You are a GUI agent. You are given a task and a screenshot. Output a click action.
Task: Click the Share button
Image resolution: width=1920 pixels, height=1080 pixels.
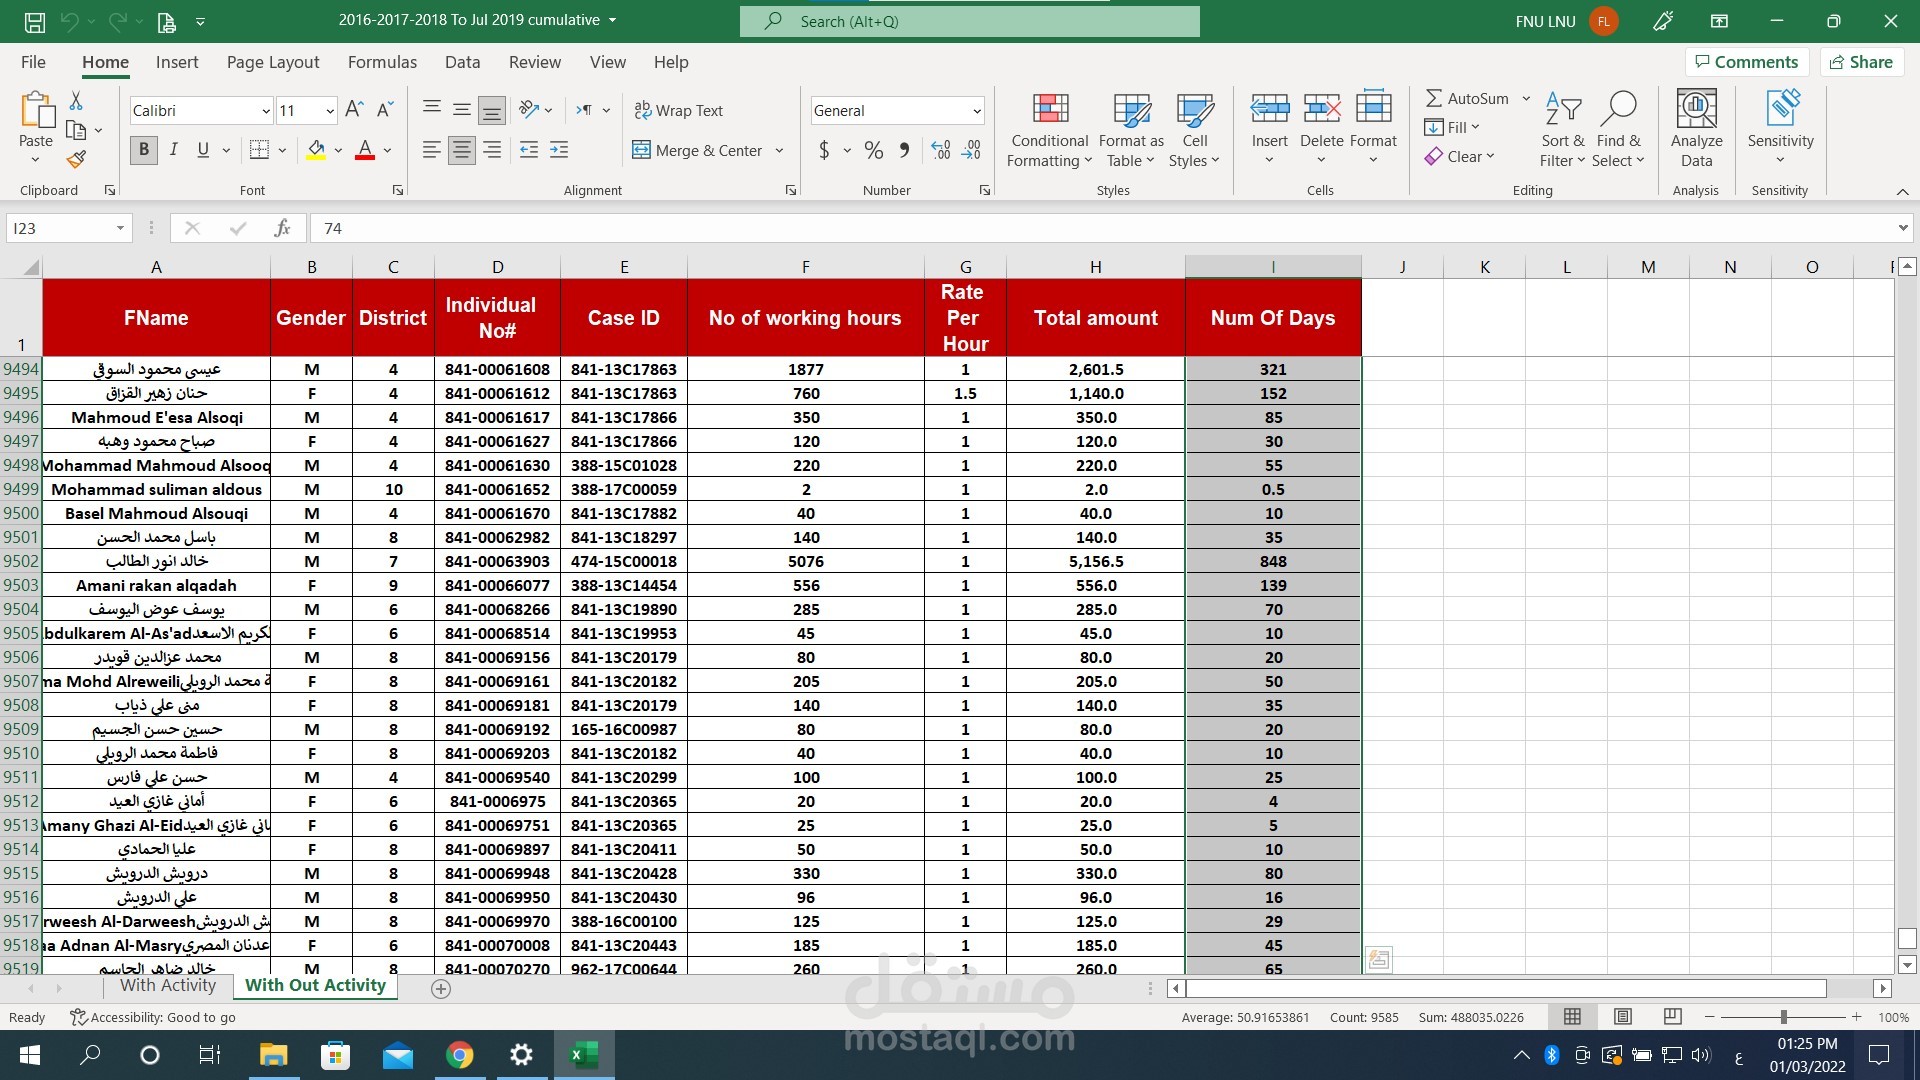tap(1861, 62)
